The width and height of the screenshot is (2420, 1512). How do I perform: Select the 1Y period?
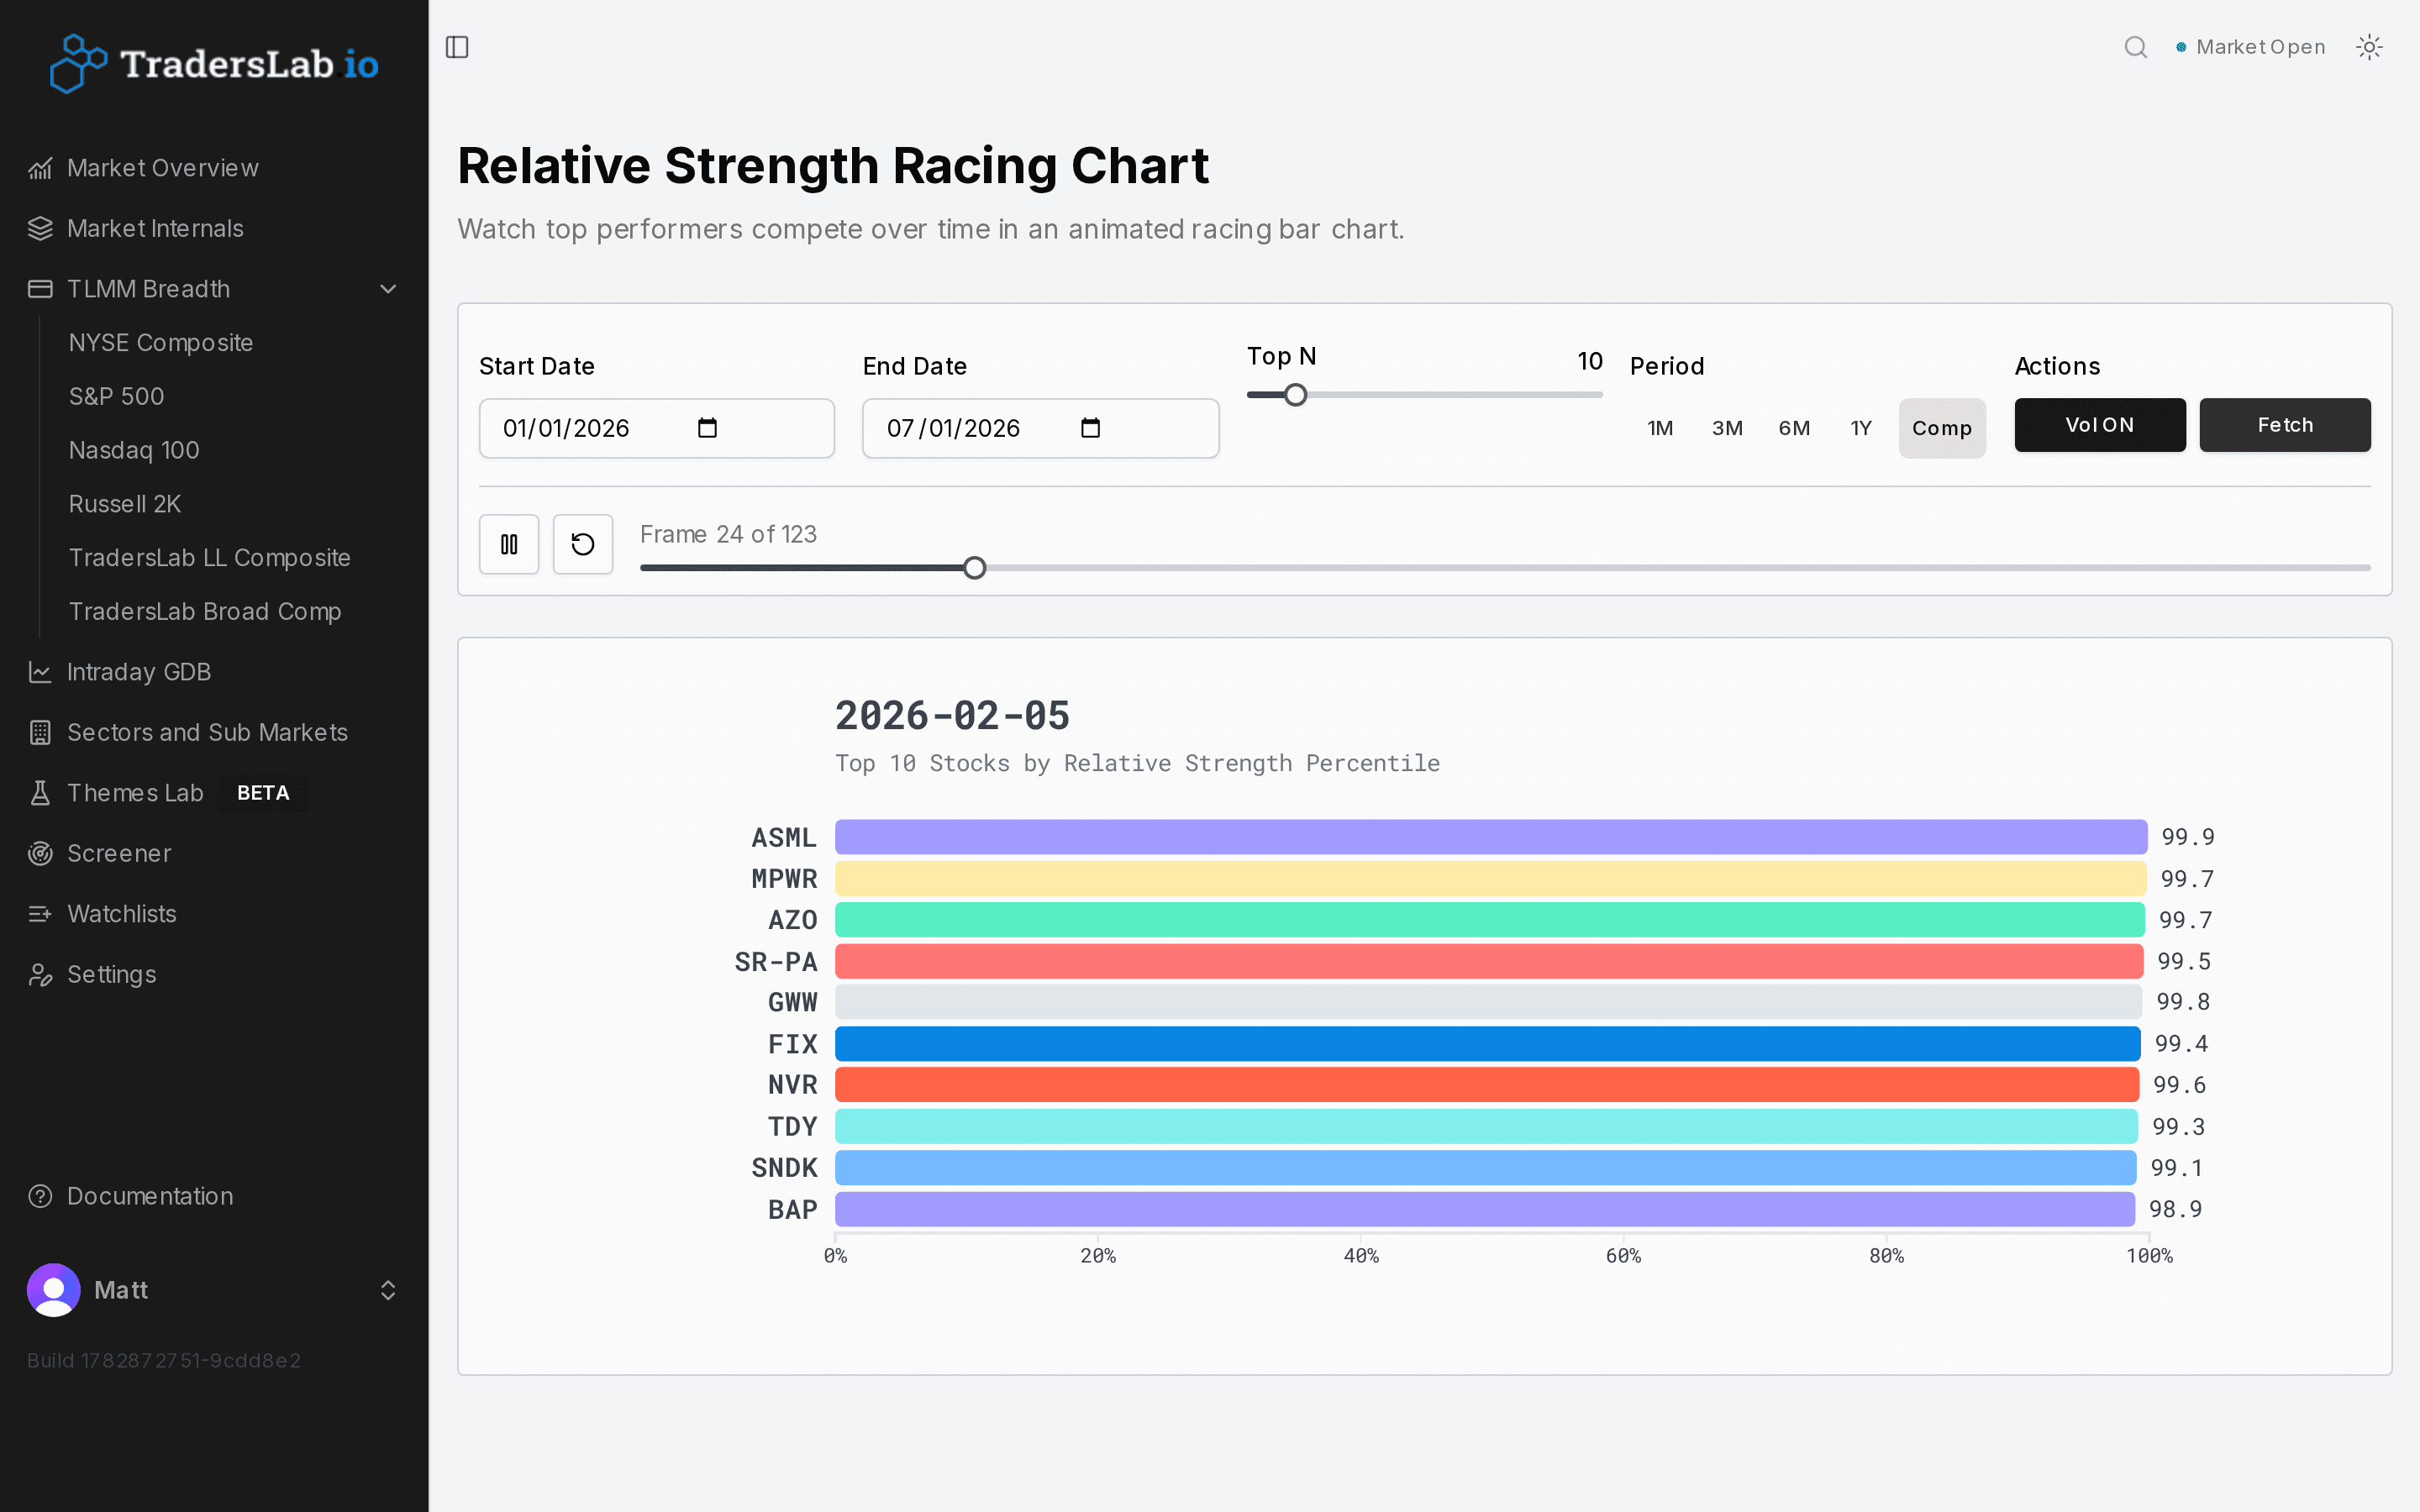1860,428
